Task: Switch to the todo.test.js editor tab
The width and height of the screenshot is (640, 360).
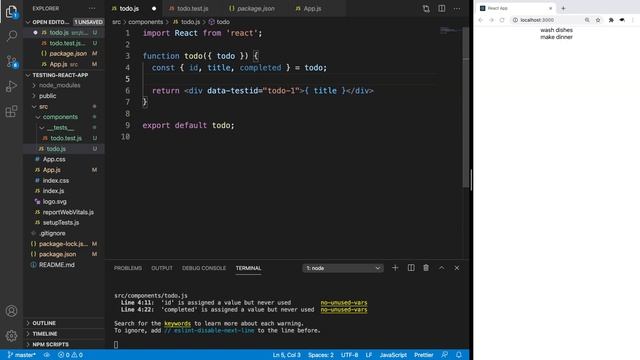Action: point(192,9)
